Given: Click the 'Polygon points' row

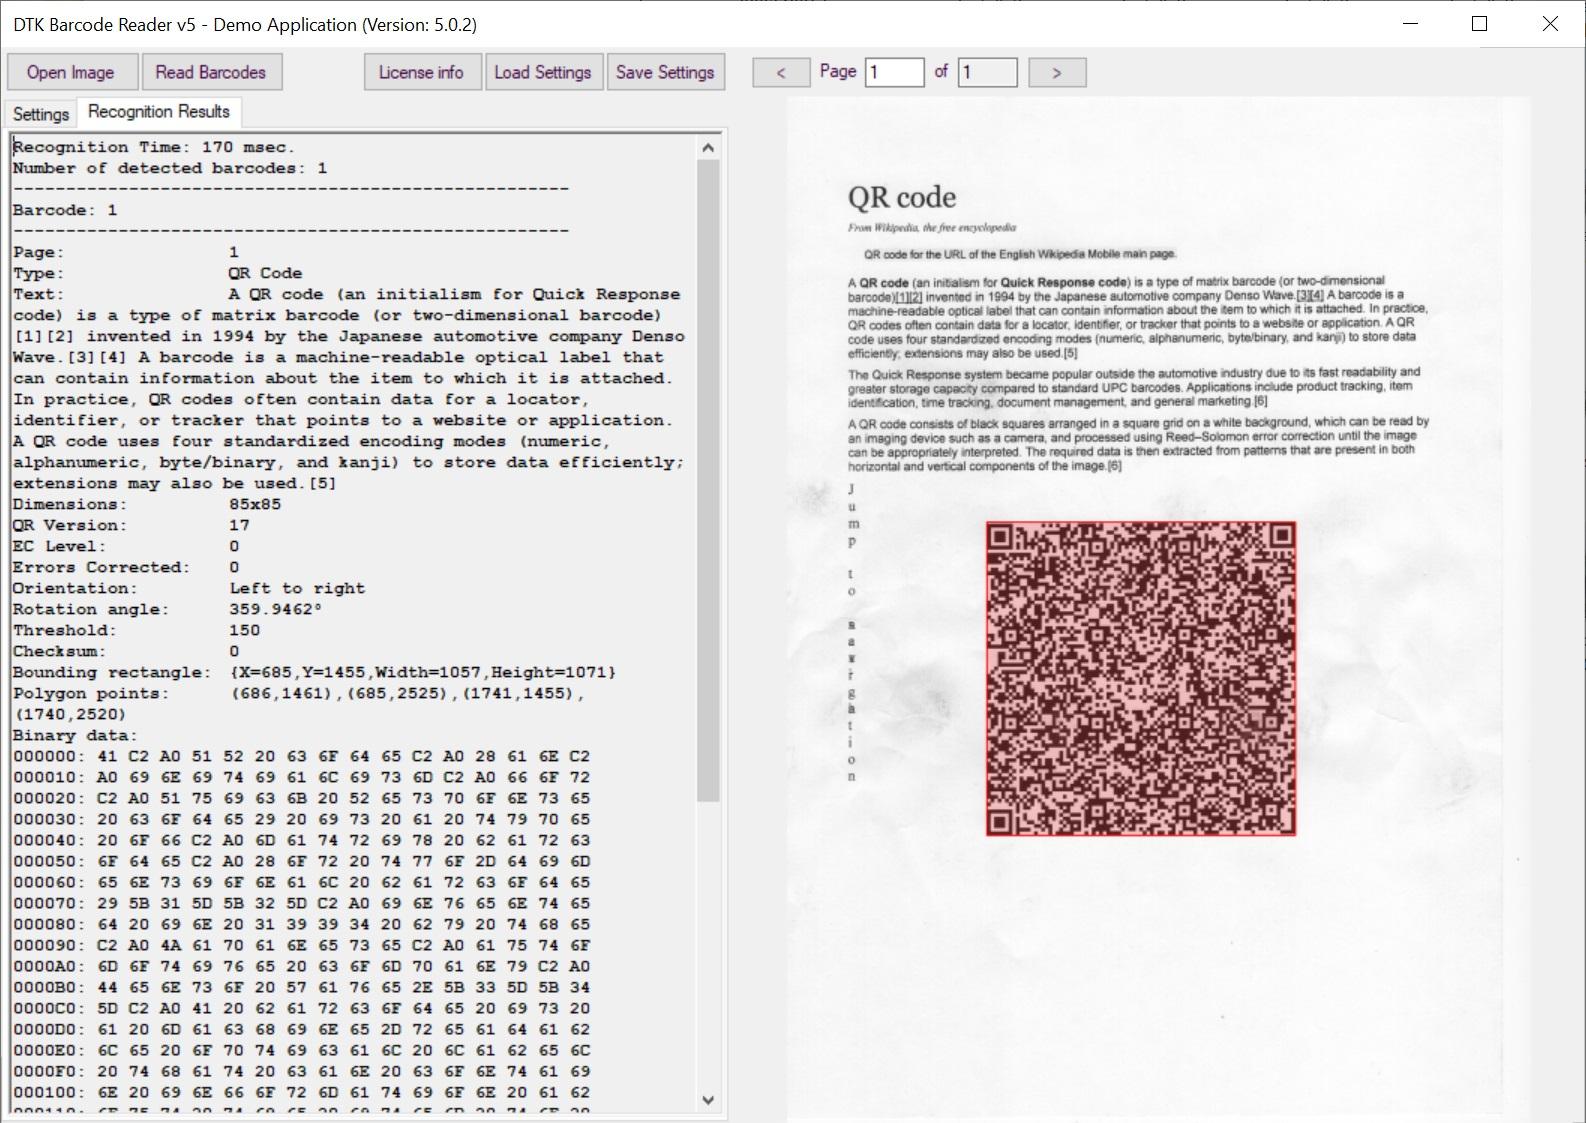Looking at the screenshot, I should click(x=299, y=703).
